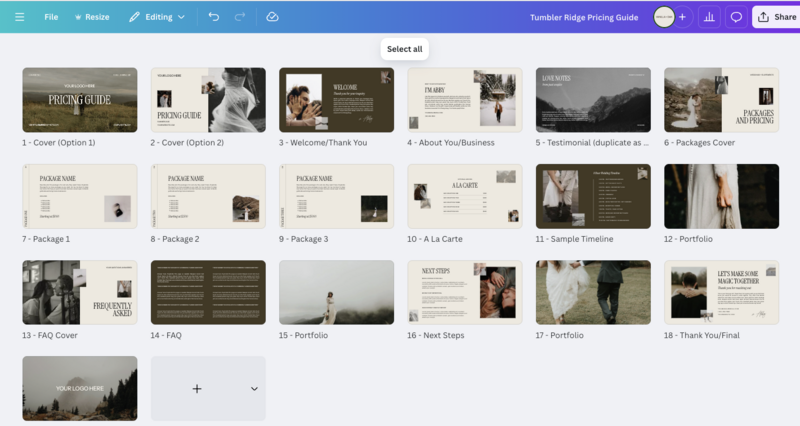Expand the add page chevron dropdown

tap(254, 388)
